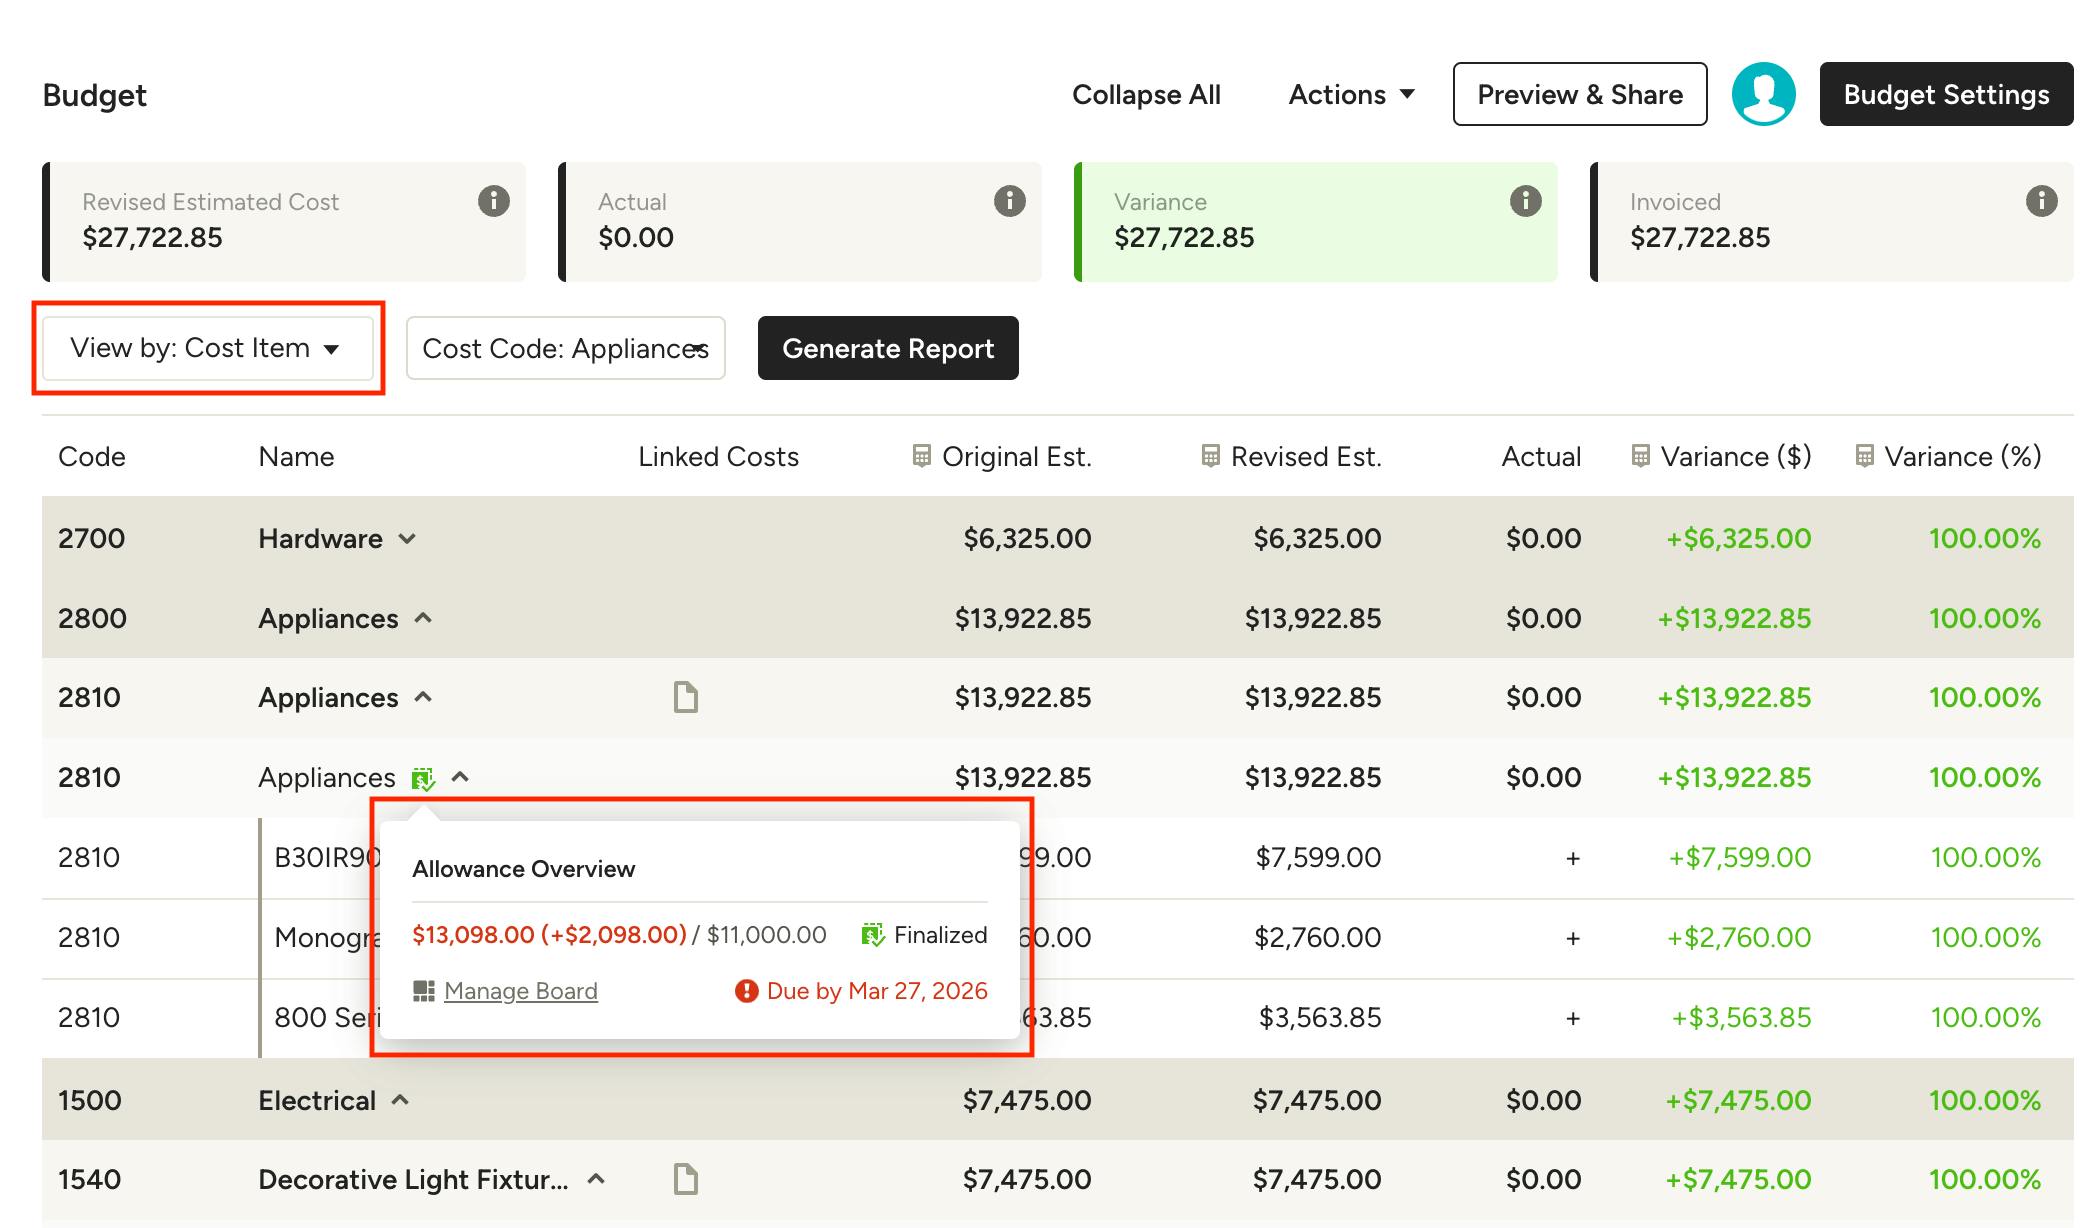Collapse the bold Appliances 2810 row
This screenshot has width=2098, height=1228.
(423, 697)
